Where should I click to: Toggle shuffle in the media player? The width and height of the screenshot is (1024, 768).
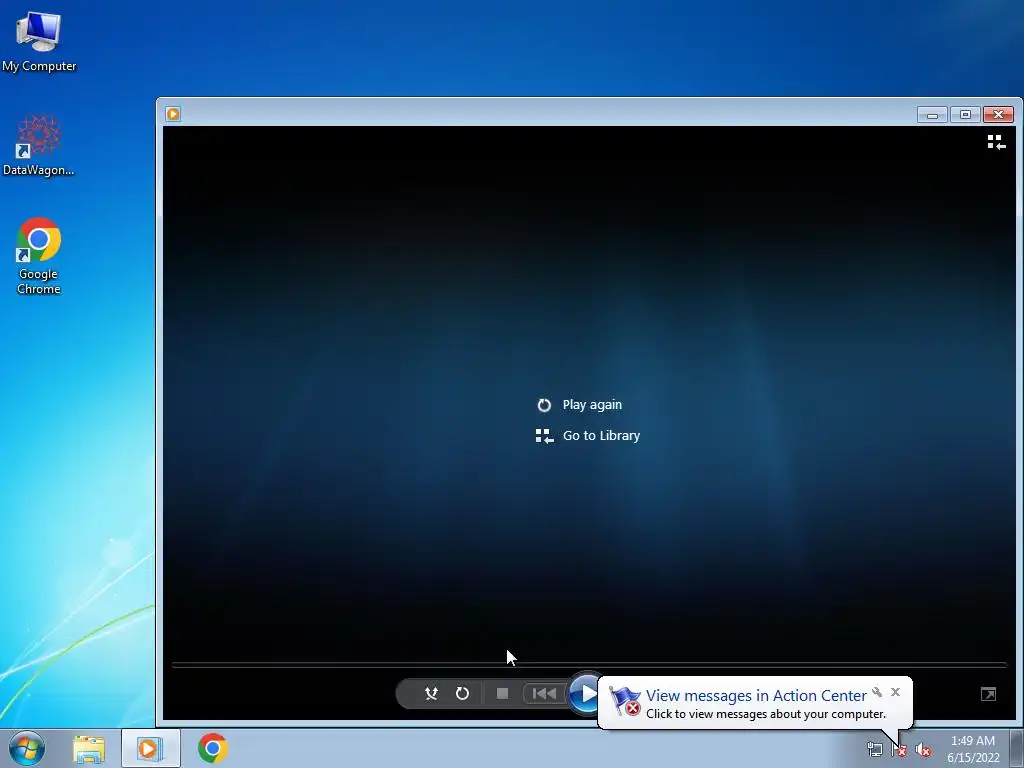click(431, 694)
